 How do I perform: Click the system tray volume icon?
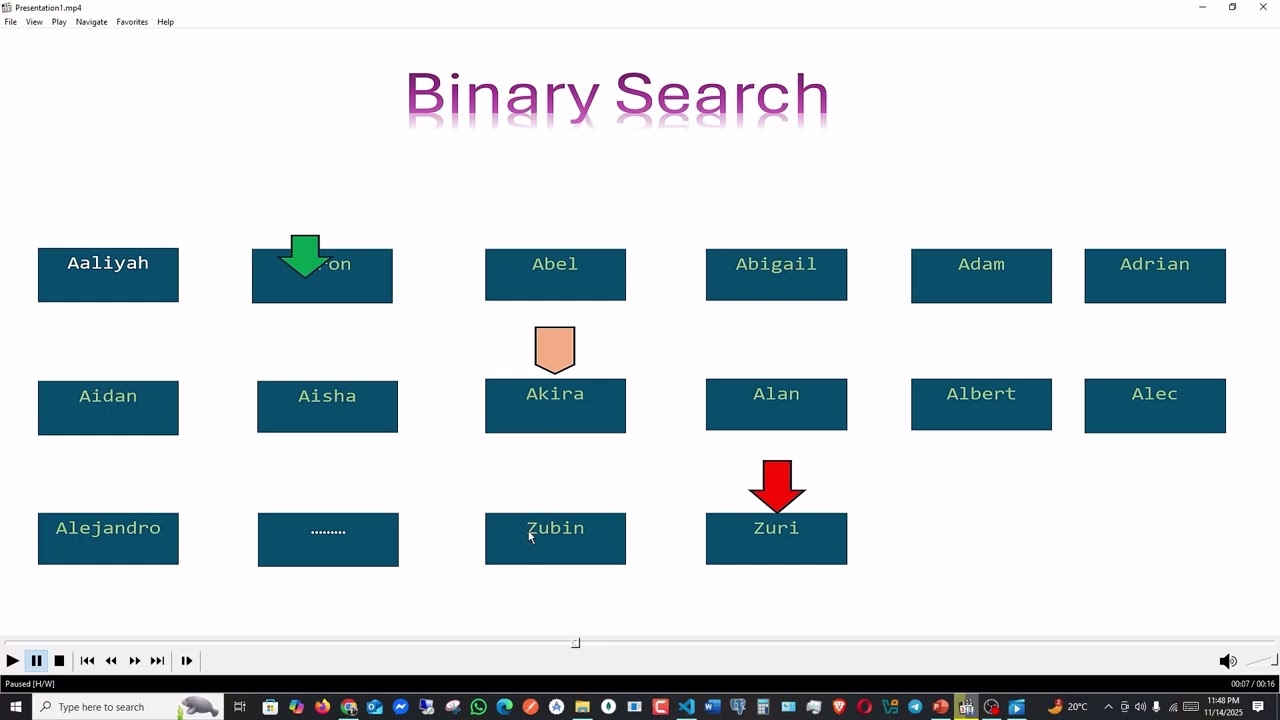click(1140, 707)
